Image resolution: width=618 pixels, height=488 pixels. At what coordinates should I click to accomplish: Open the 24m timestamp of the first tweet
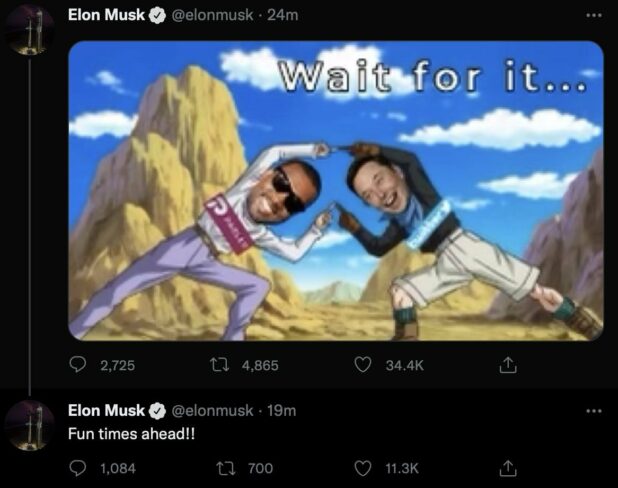[283, 15]
